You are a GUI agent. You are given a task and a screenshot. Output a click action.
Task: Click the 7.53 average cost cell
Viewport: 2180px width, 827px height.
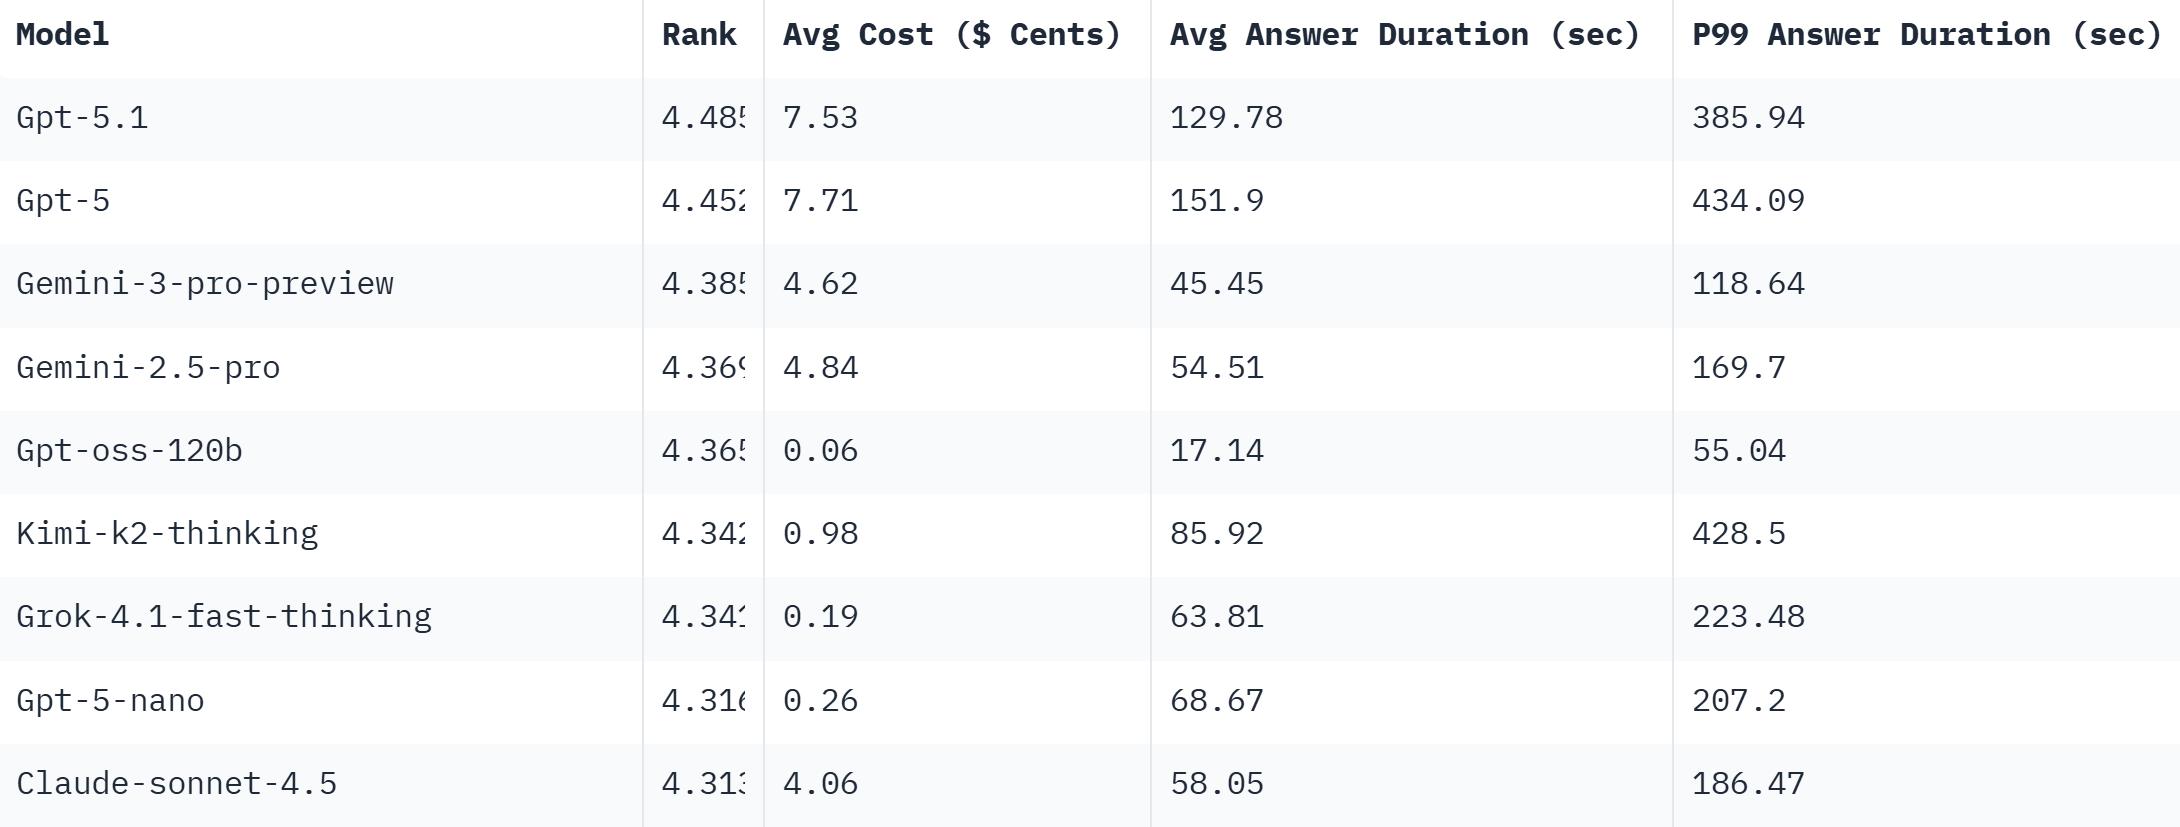click(820, 118)
